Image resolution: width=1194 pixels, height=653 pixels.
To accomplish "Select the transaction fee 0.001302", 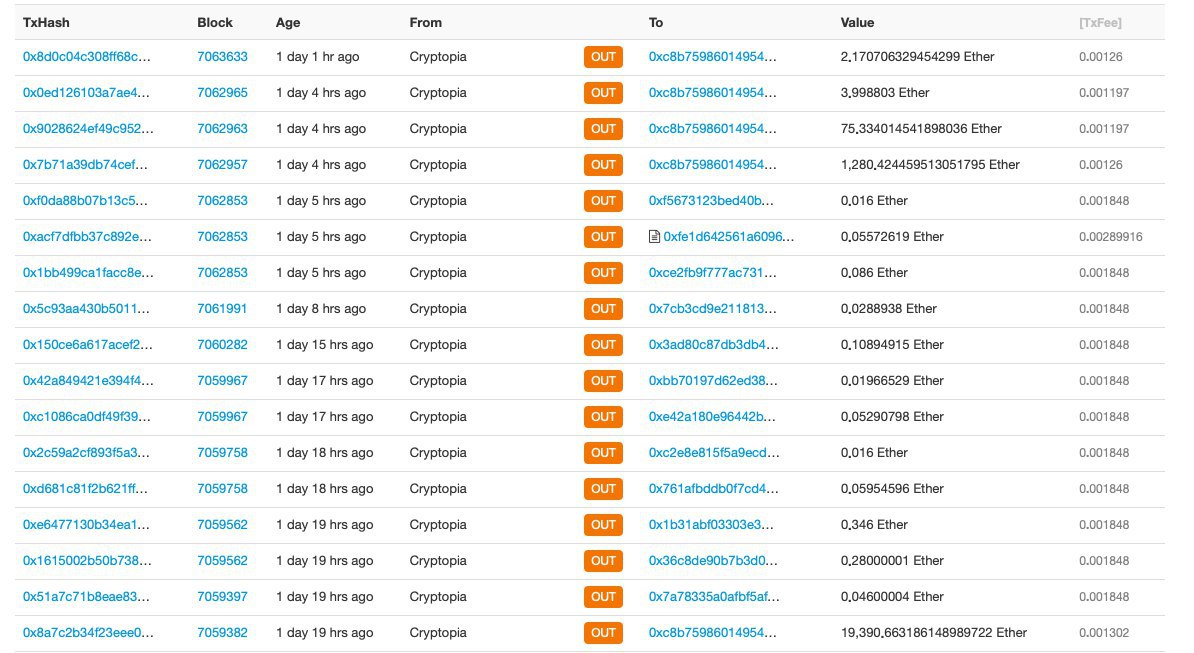I will [1104, 633].
